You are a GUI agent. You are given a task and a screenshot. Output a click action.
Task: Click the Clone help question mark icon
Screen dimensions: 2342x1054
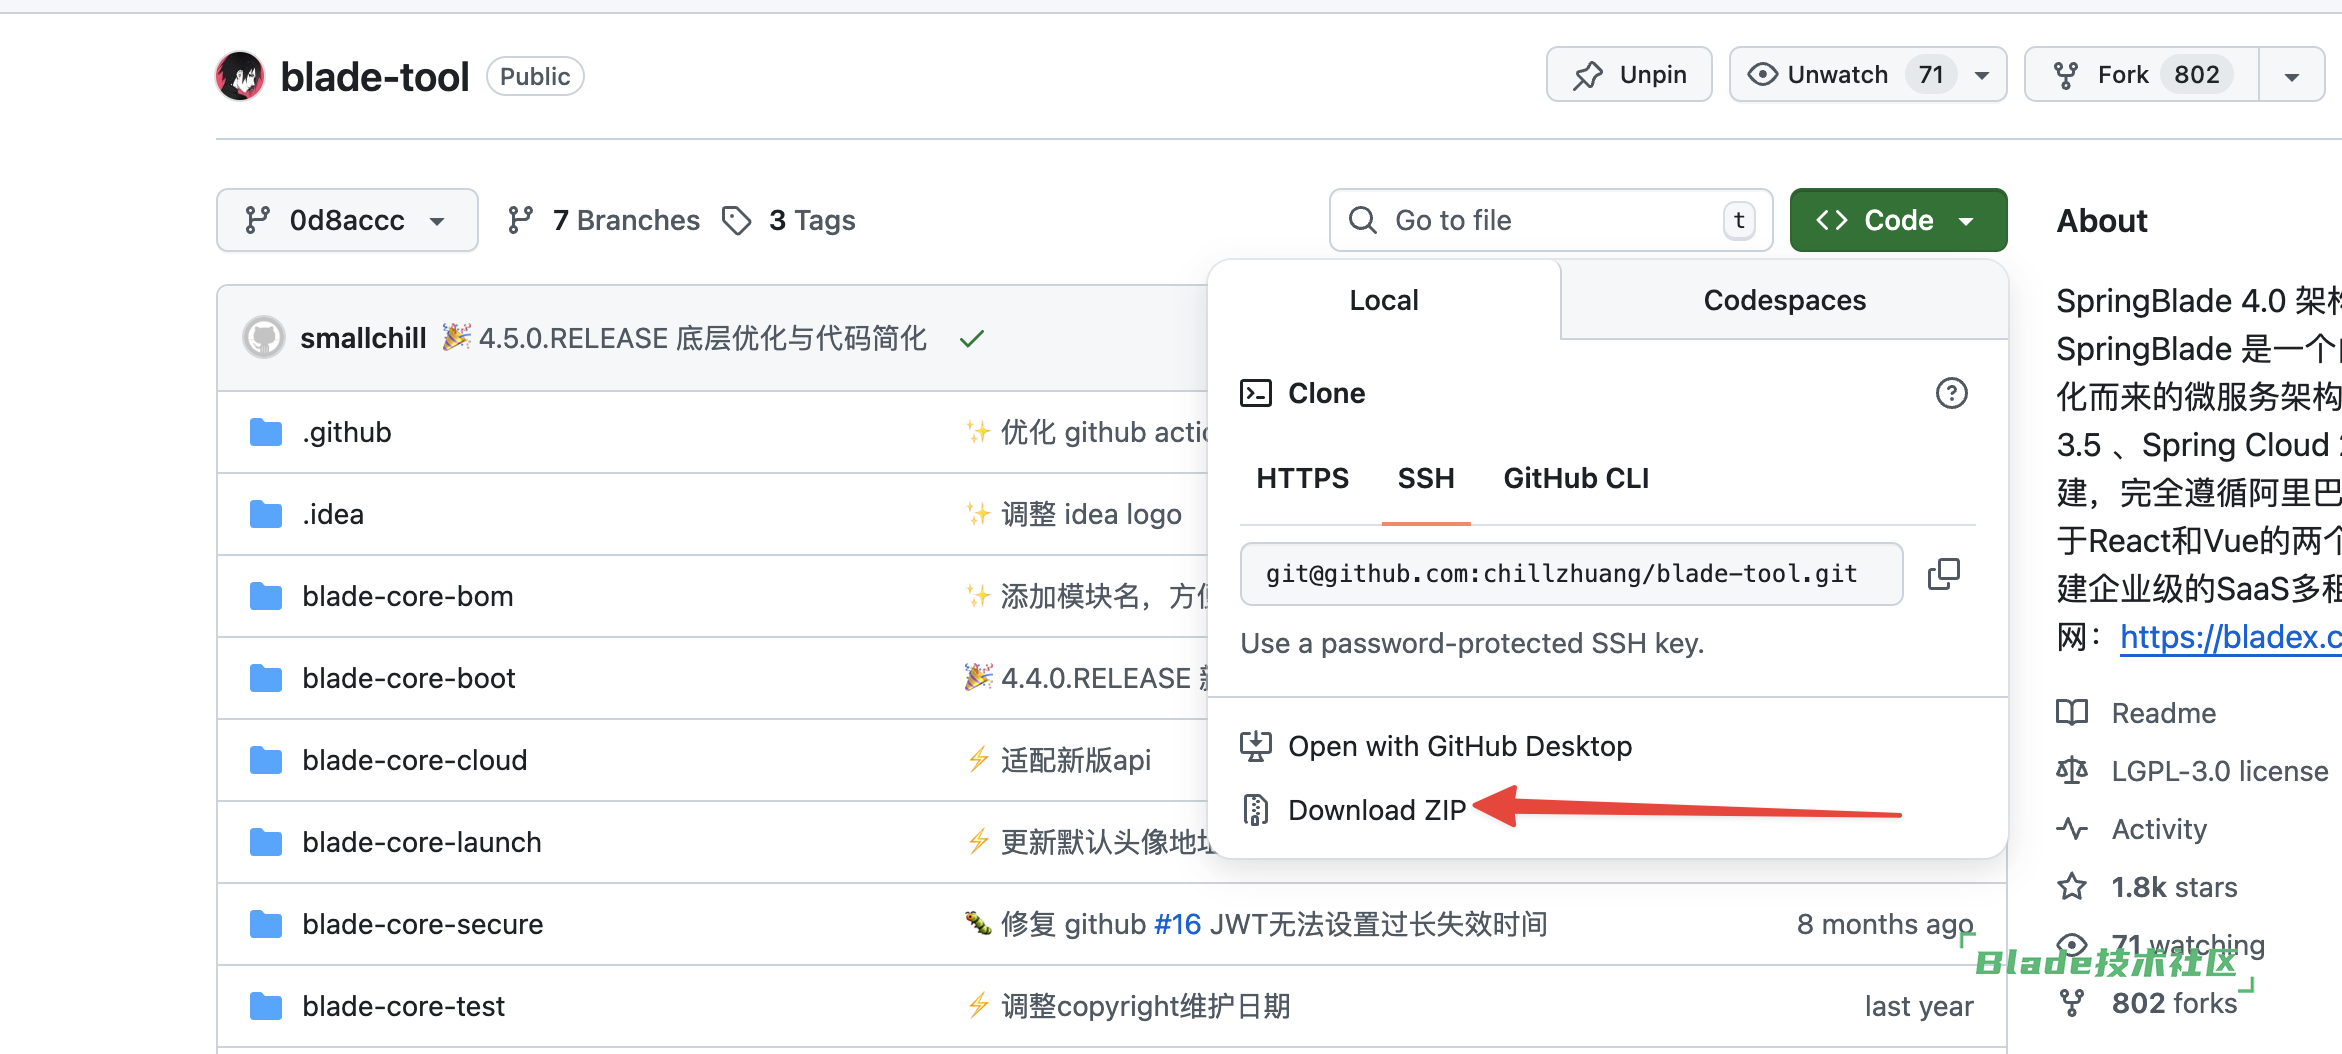(1951, 393)
